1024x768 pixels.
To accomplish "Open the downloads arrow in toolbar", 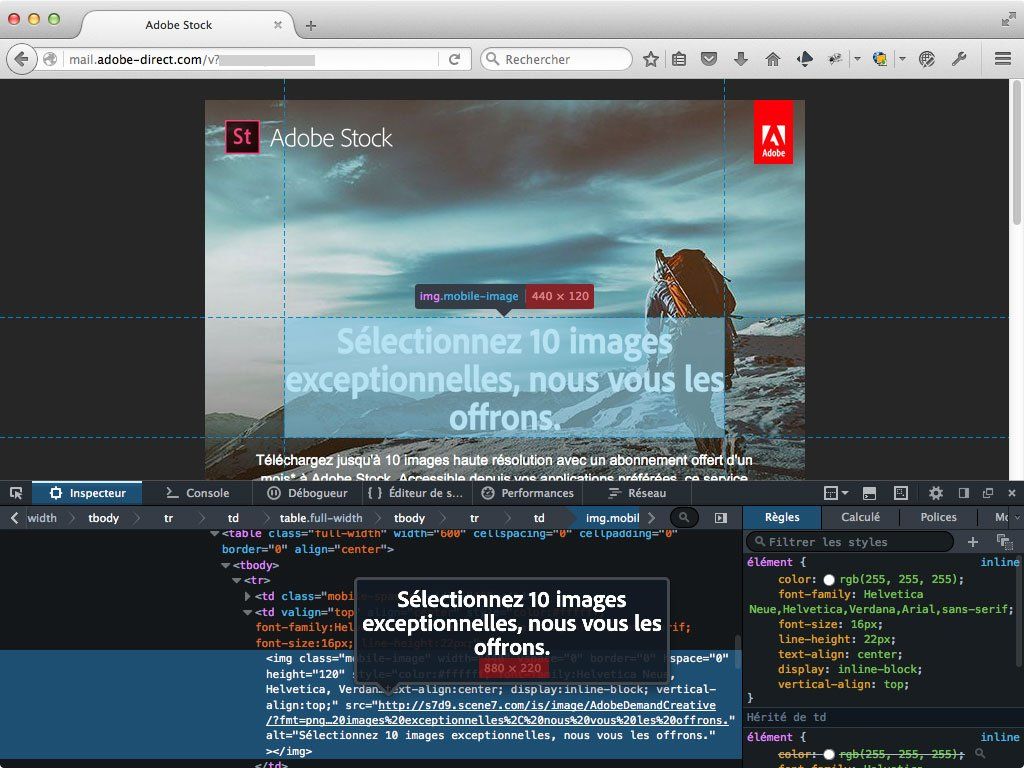I will click(741, 59).
